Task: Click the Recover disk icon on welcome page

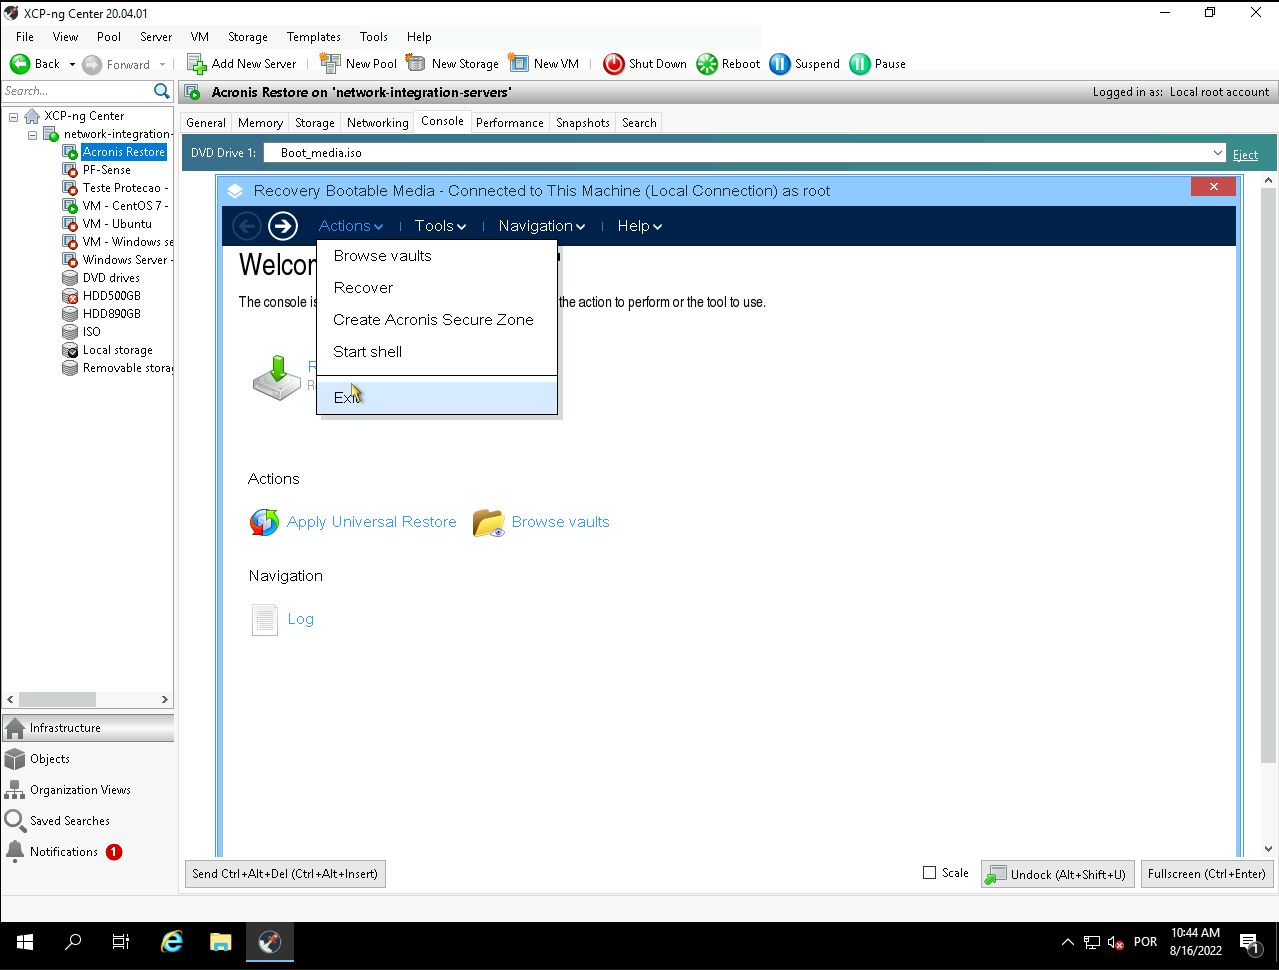Action: tap(277, 378)
